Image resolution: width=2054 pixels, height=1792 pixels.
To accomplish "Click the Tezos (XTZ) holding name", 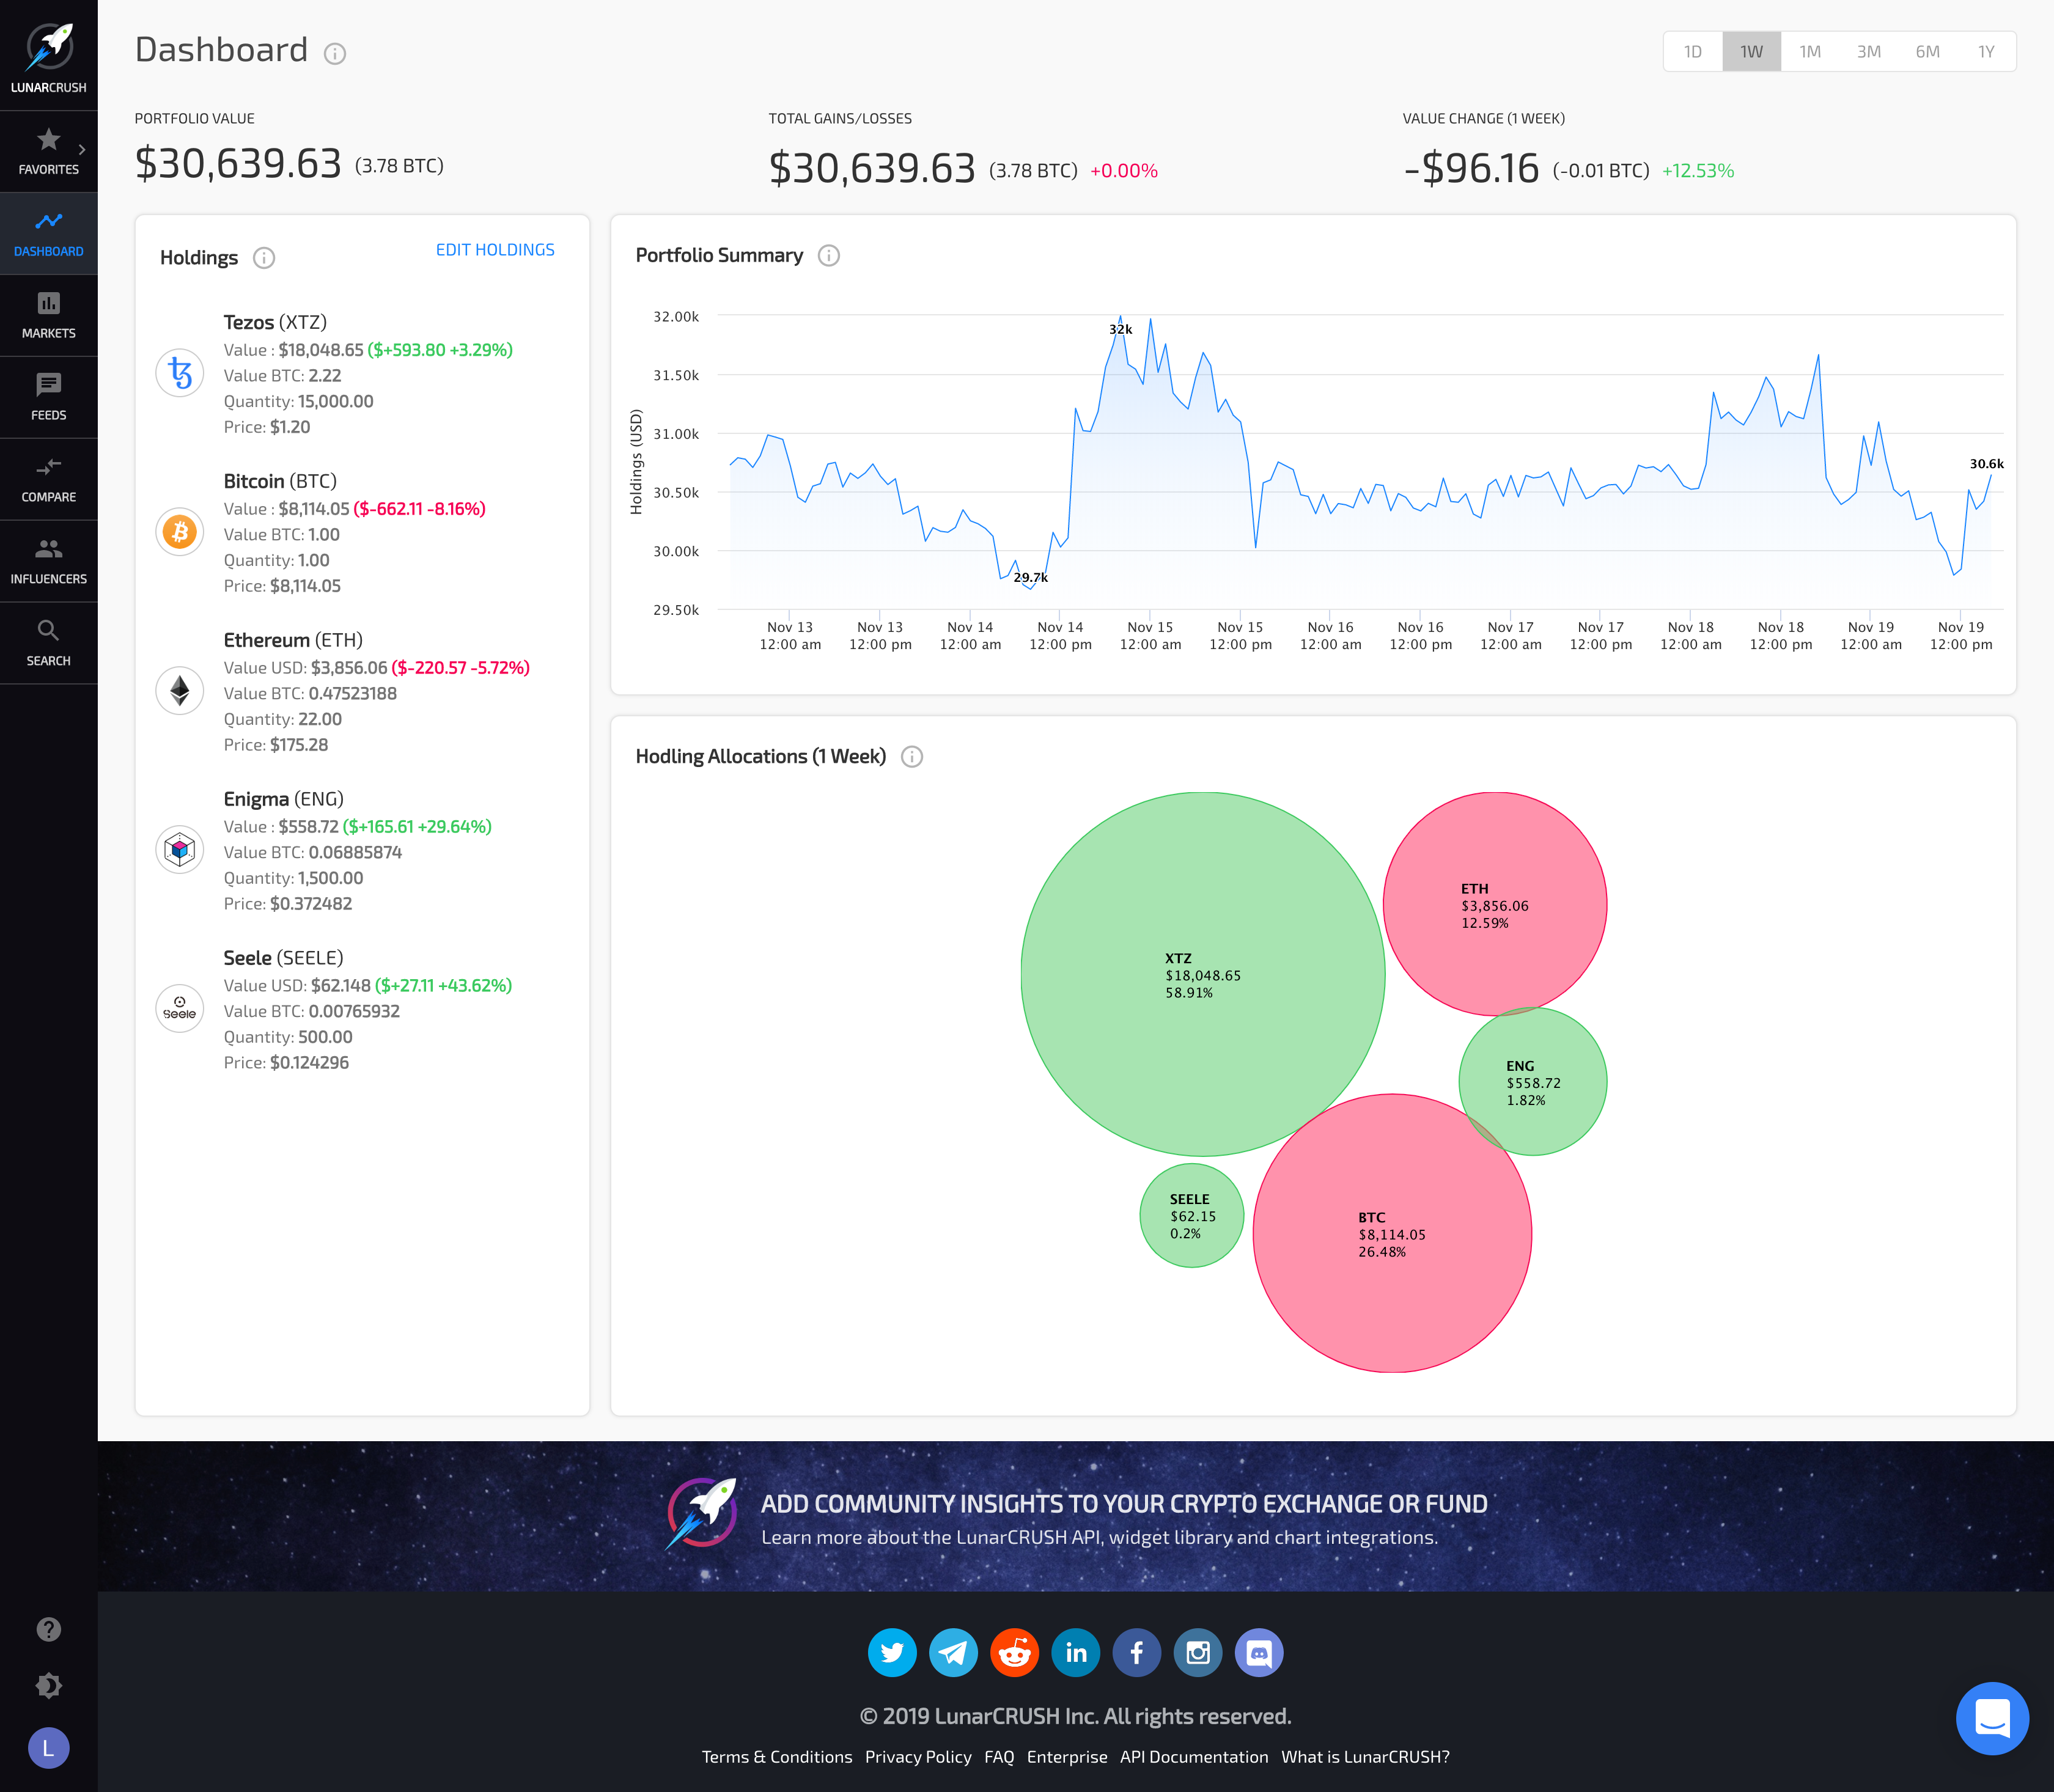I will pos(275,322).
